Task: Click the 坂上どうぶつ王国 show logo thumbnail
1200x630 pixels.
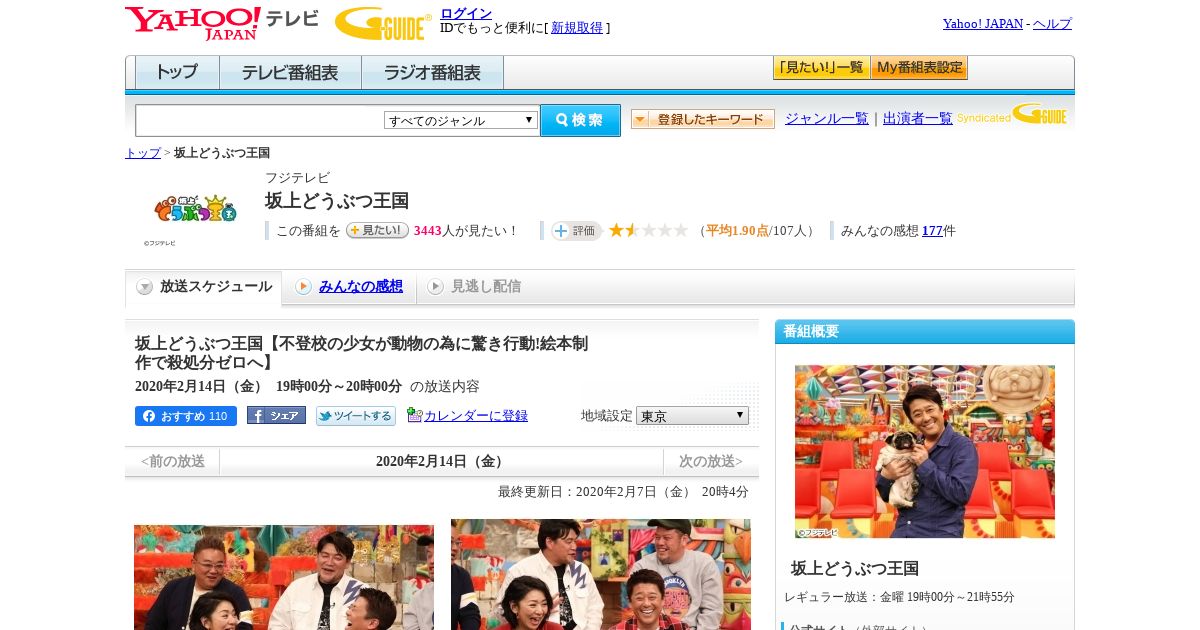Action: (x=195, y=209)
